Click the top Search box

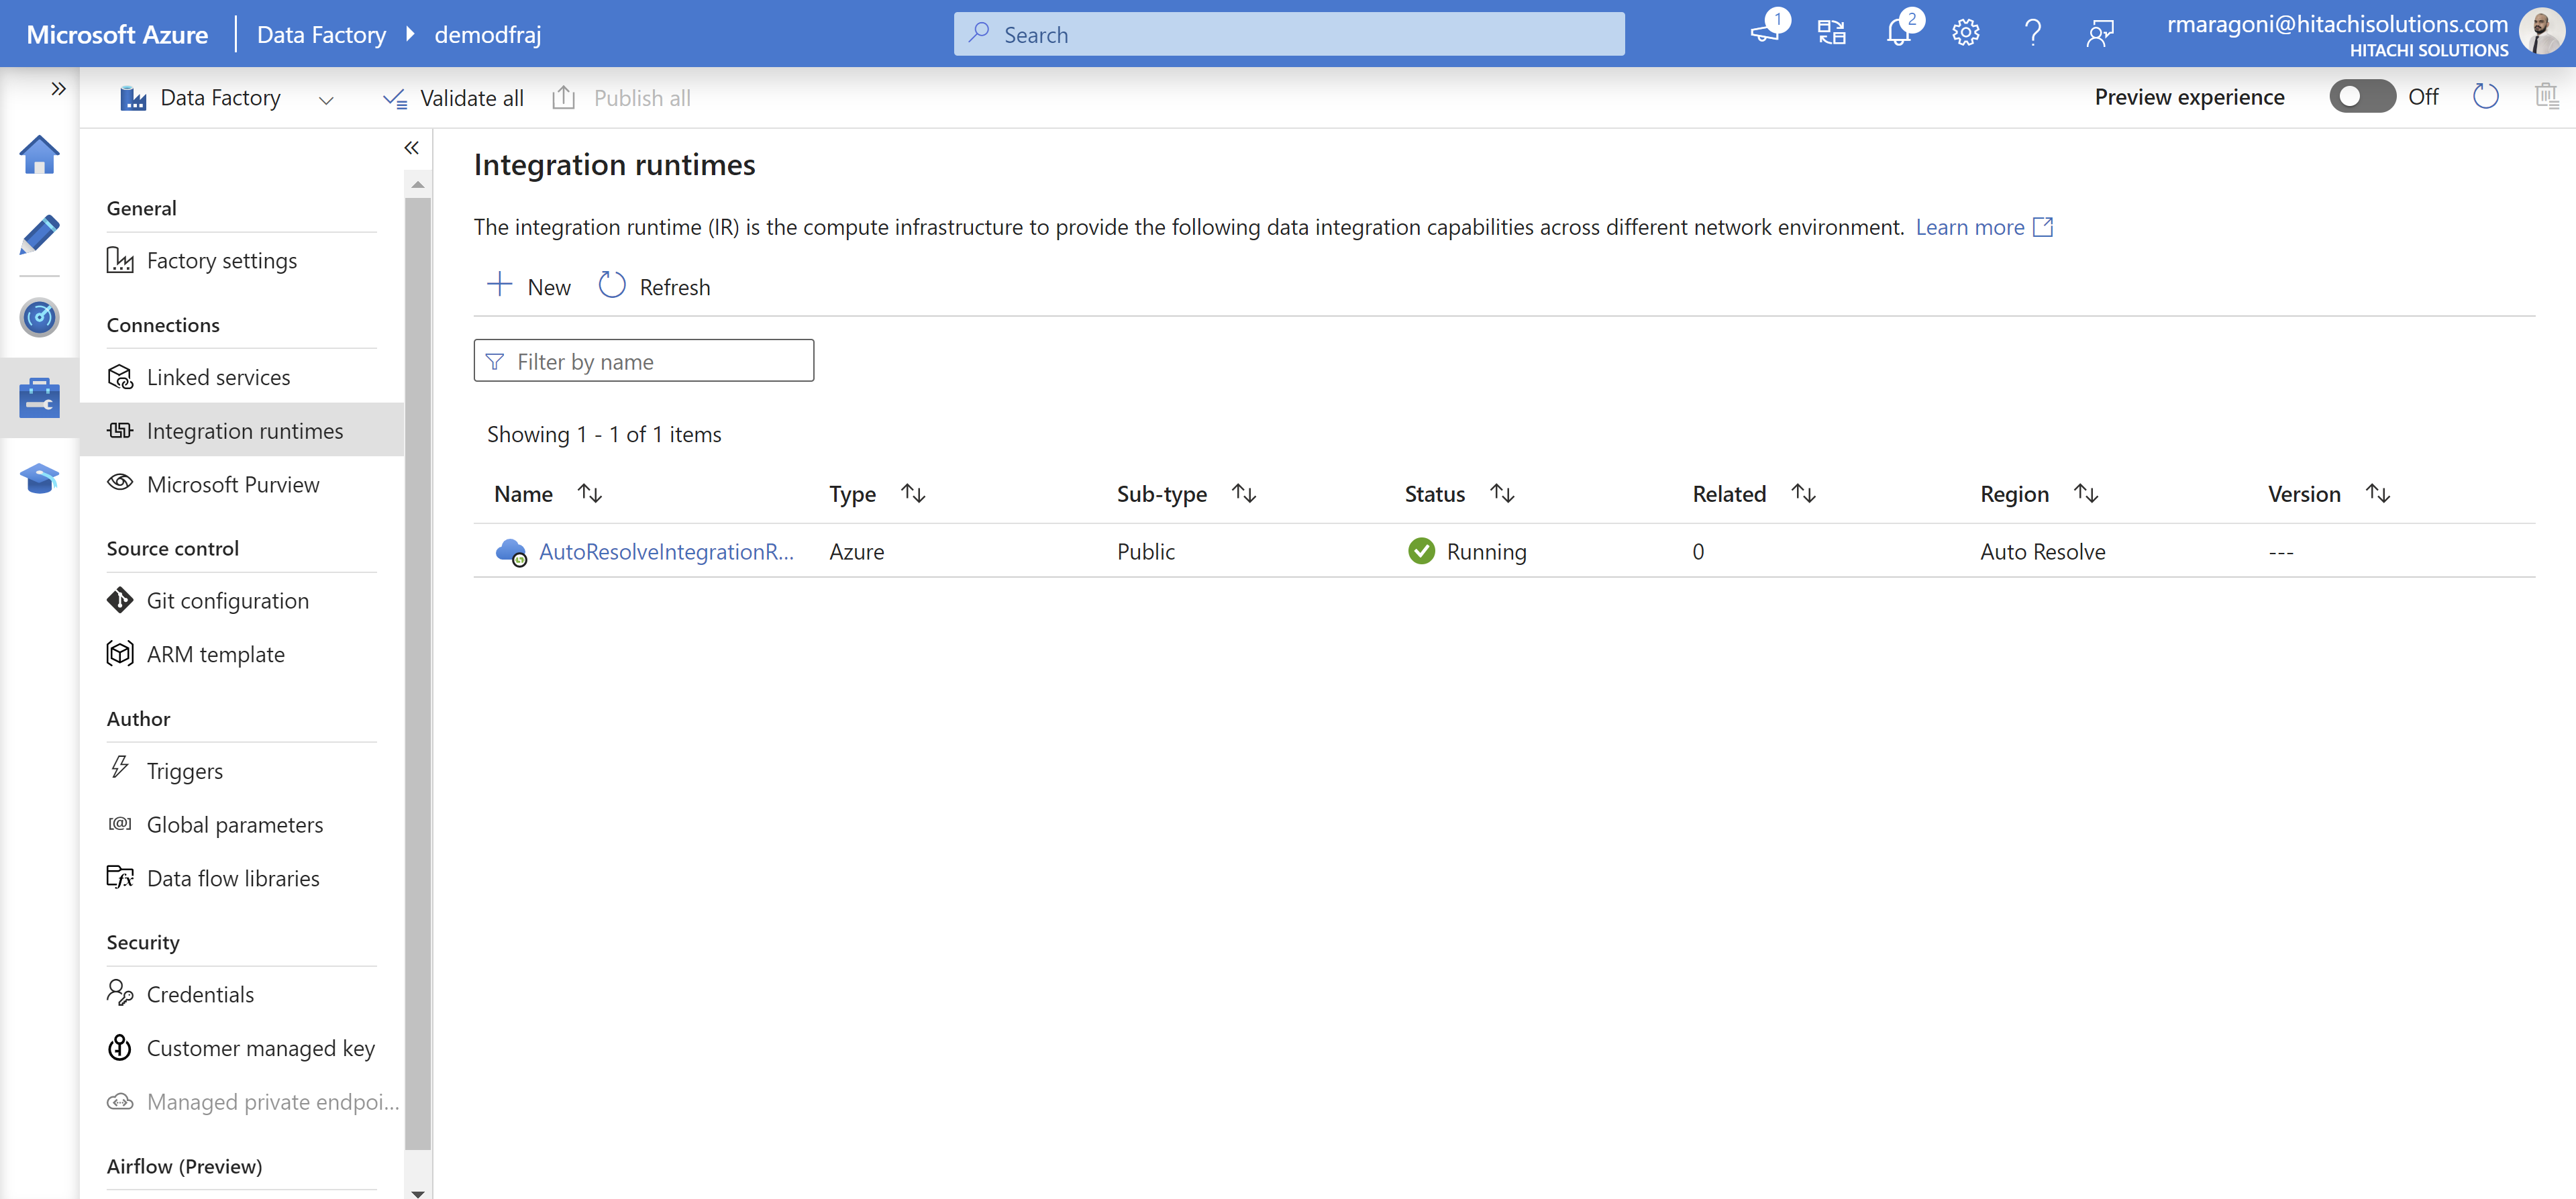1288,34
